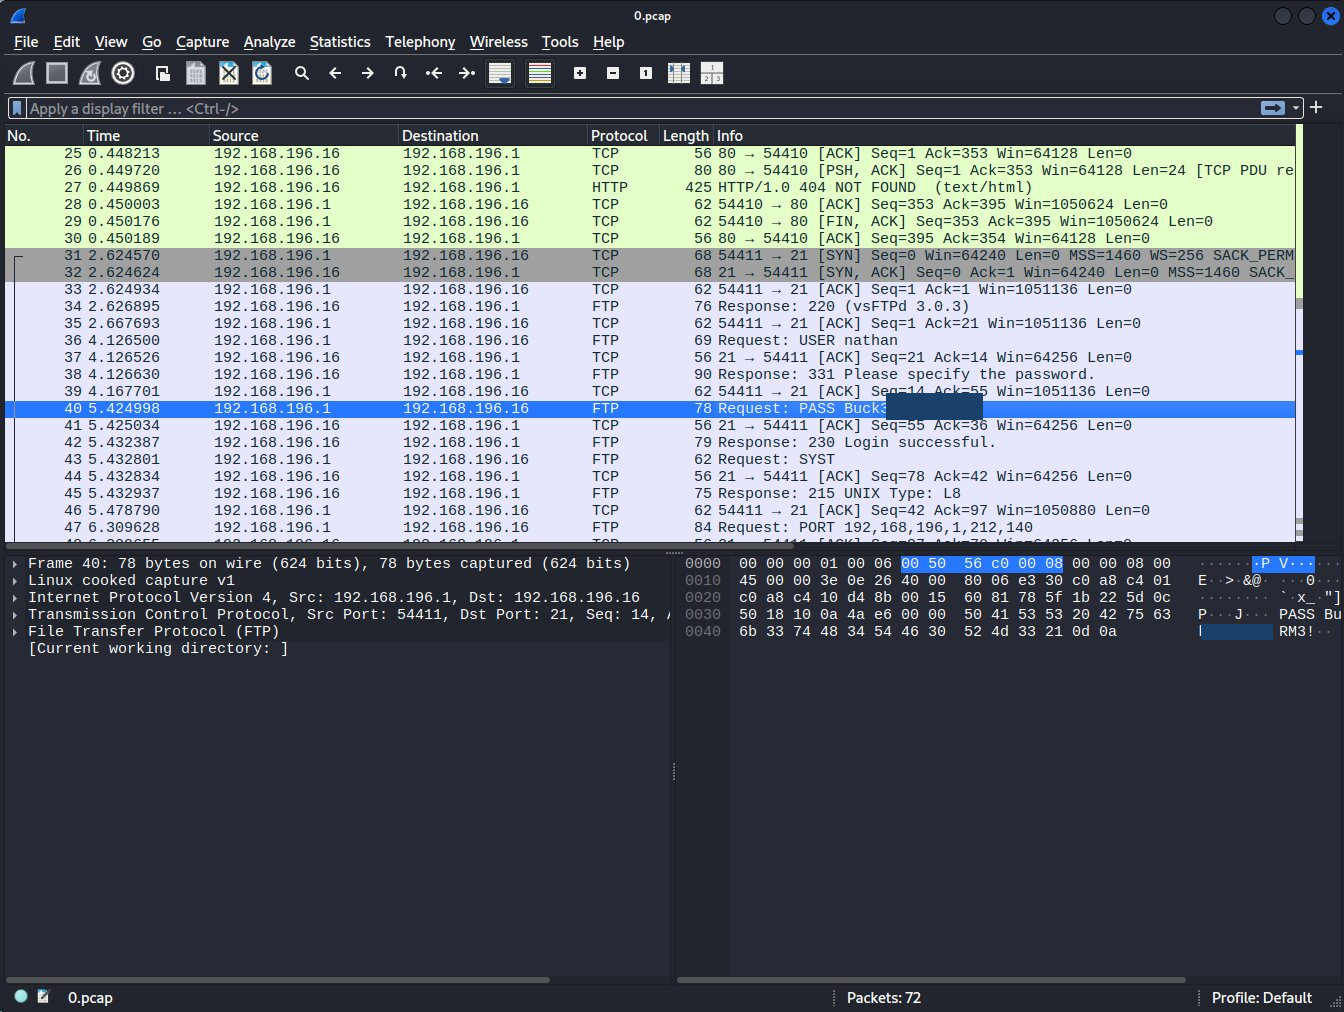The height and width of the screenshot is (1012, 1344).
Task: Reload this capture file
Action: click(262, 73)
